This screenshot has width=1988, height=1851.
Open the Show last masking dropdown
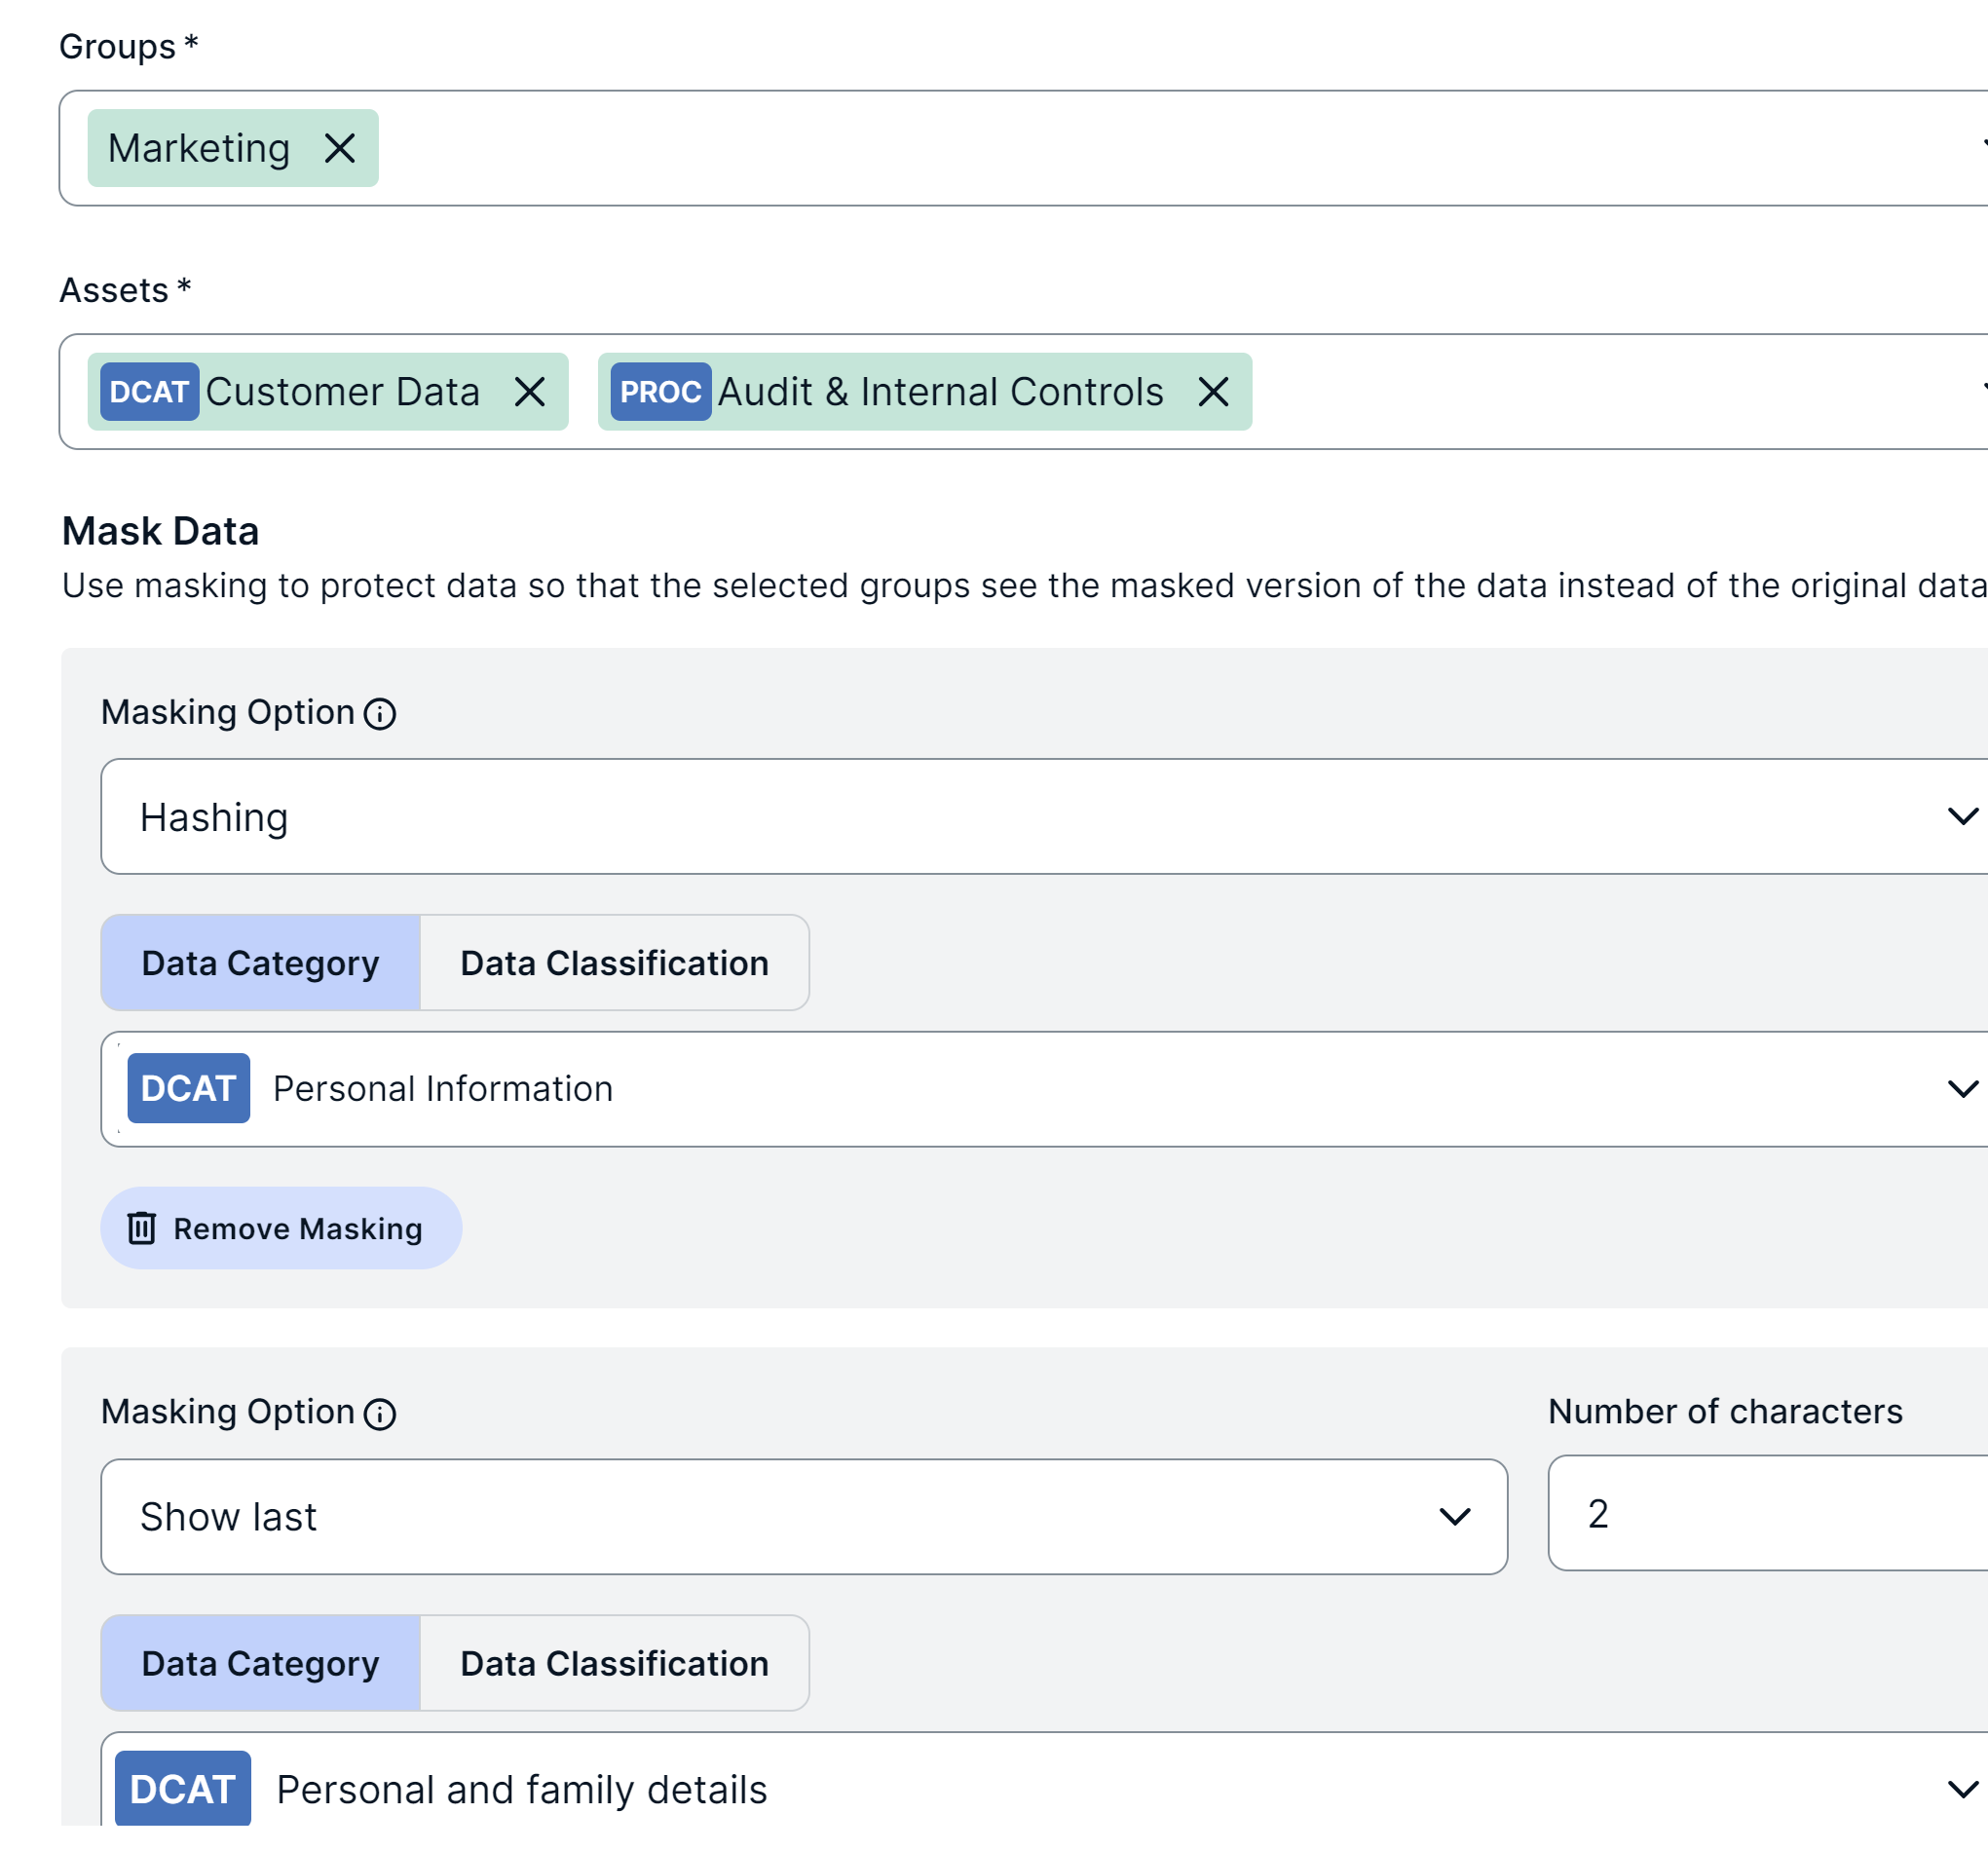click(1453, 1516)
